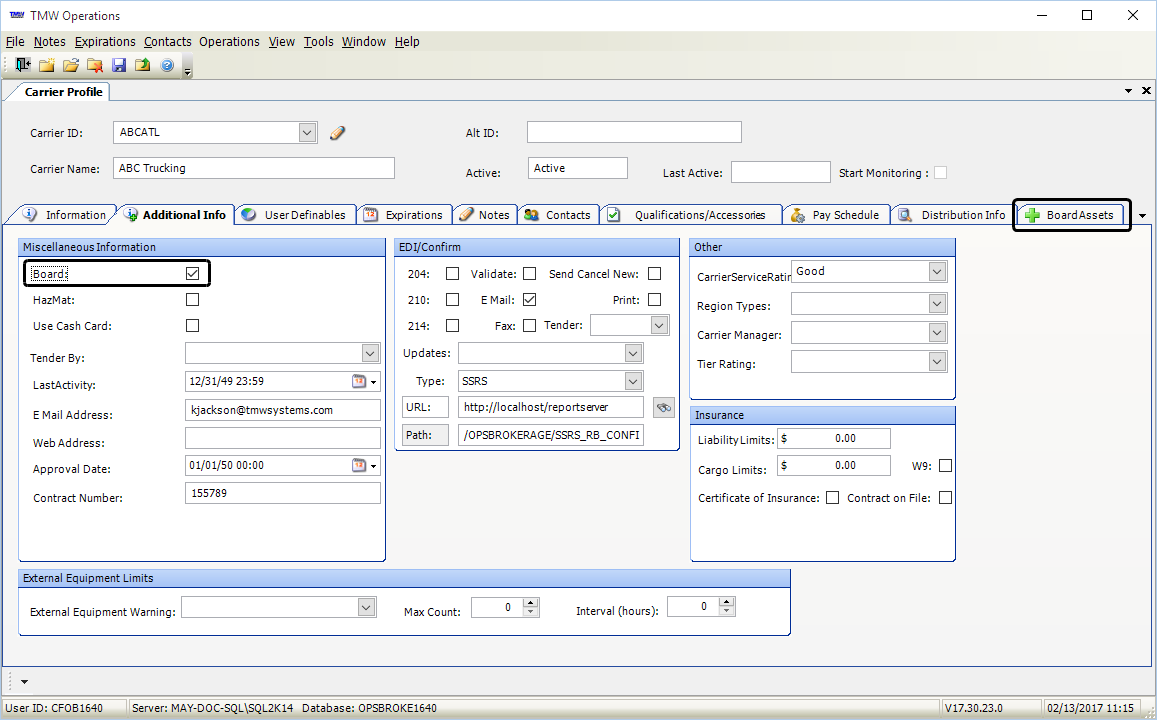Open an existing record with the open folder icon
Screen dimensions: 1157x720
click(70, 64)
